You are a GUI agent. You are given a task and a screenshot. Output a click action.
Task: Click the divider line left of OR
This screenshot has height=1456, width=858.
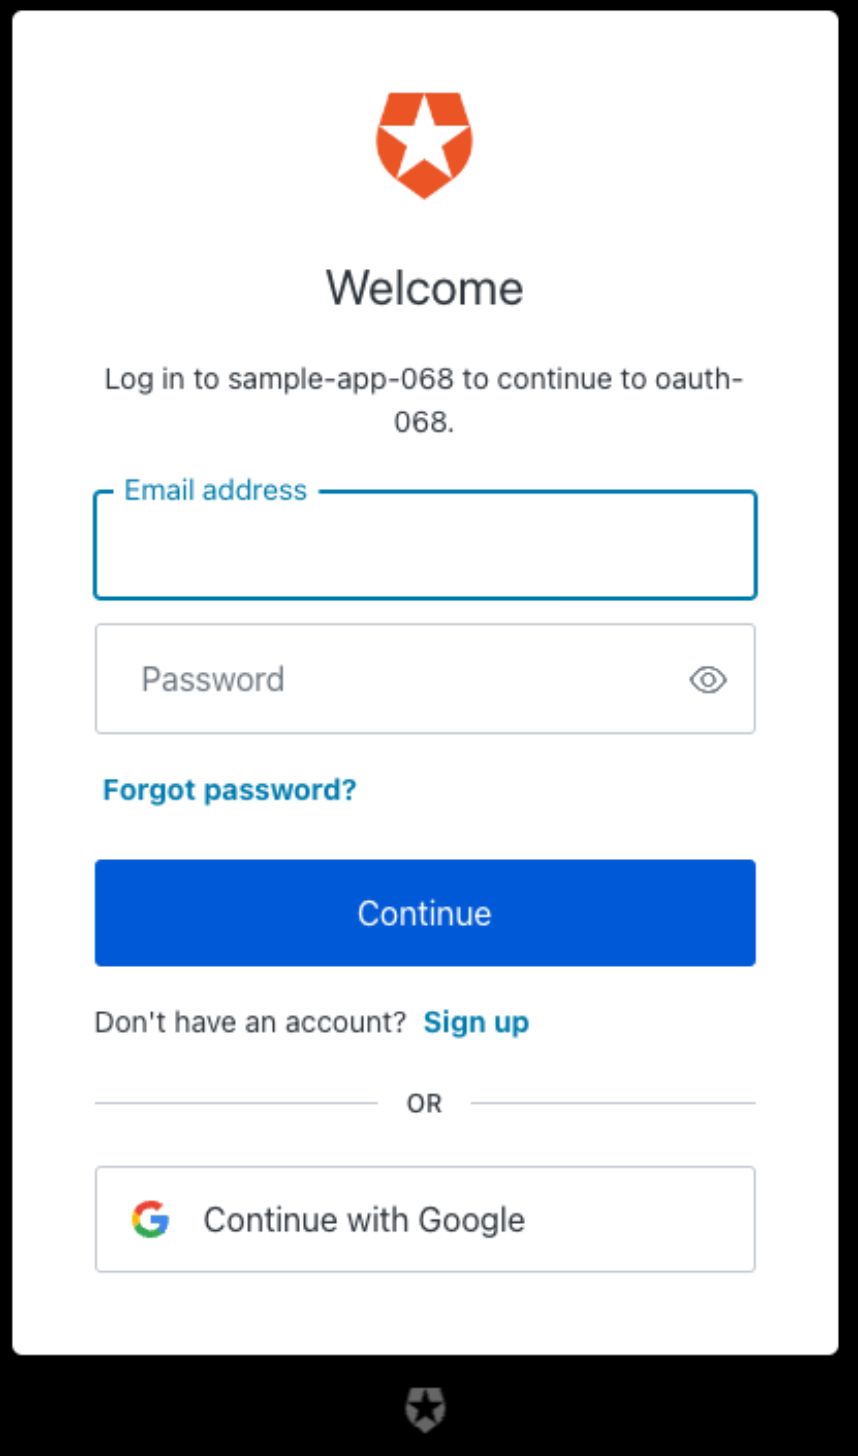click(x=236, y=1104)
